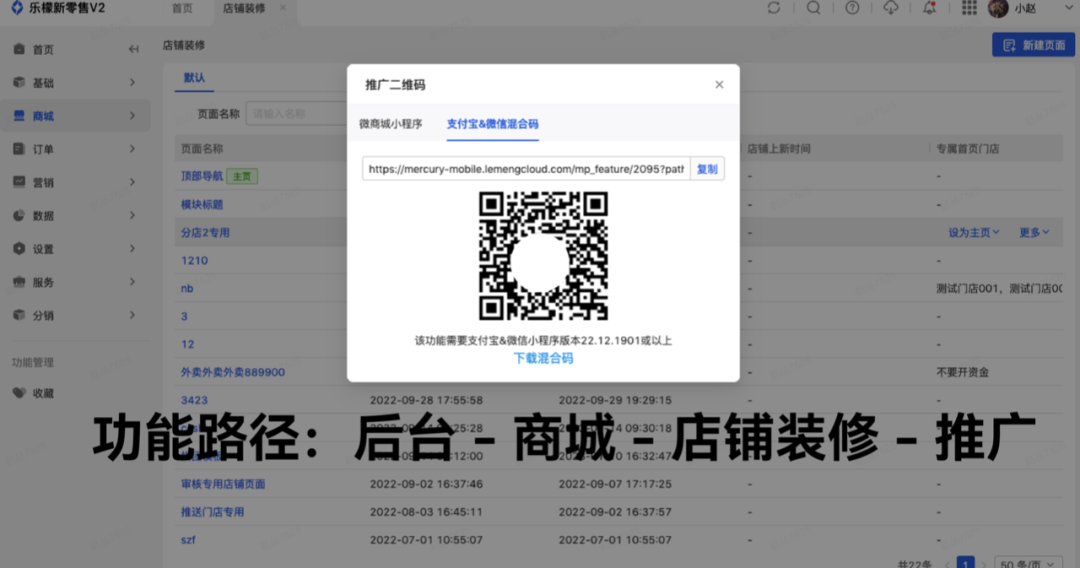This screenshot has height=568, width=1080.
Task: Open the 分店2专用 page link
Action: 205,233
